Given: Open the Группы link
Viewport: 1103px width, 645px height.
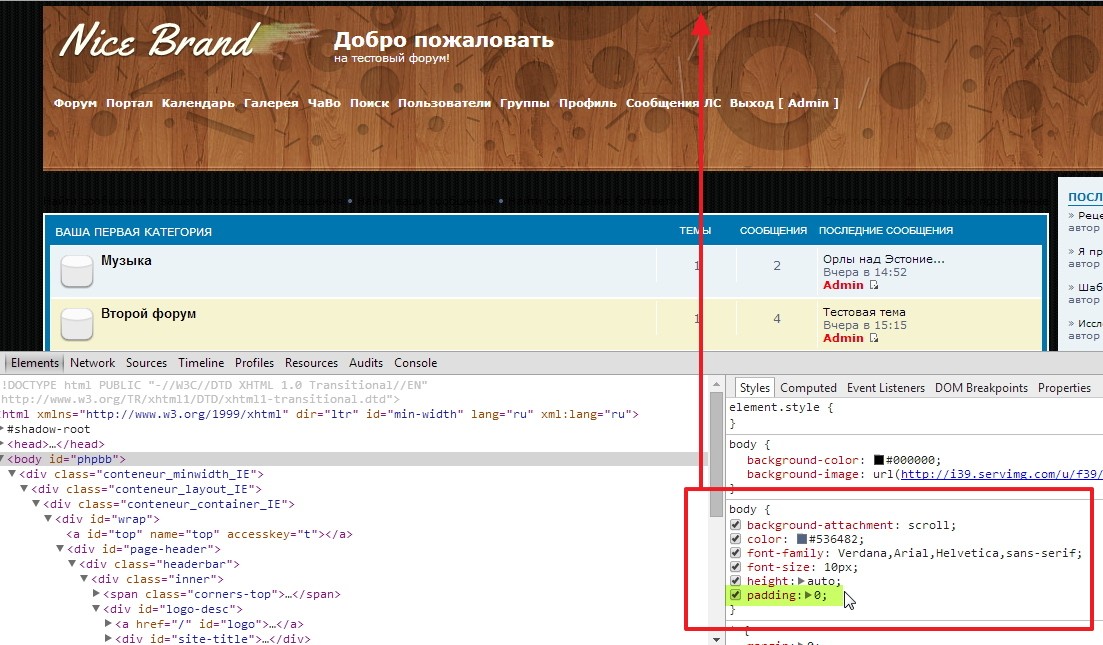Looking at the screenshot, I should (x=525, y=103).
